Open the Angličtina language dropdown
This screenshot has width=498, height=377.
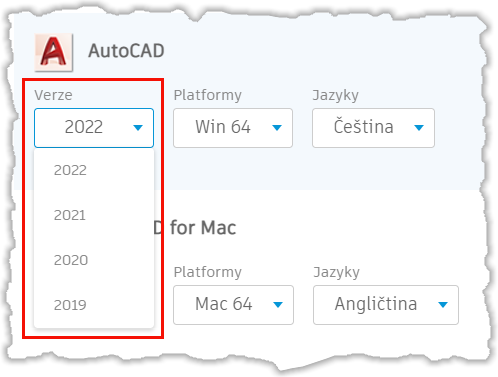[386, 305]
